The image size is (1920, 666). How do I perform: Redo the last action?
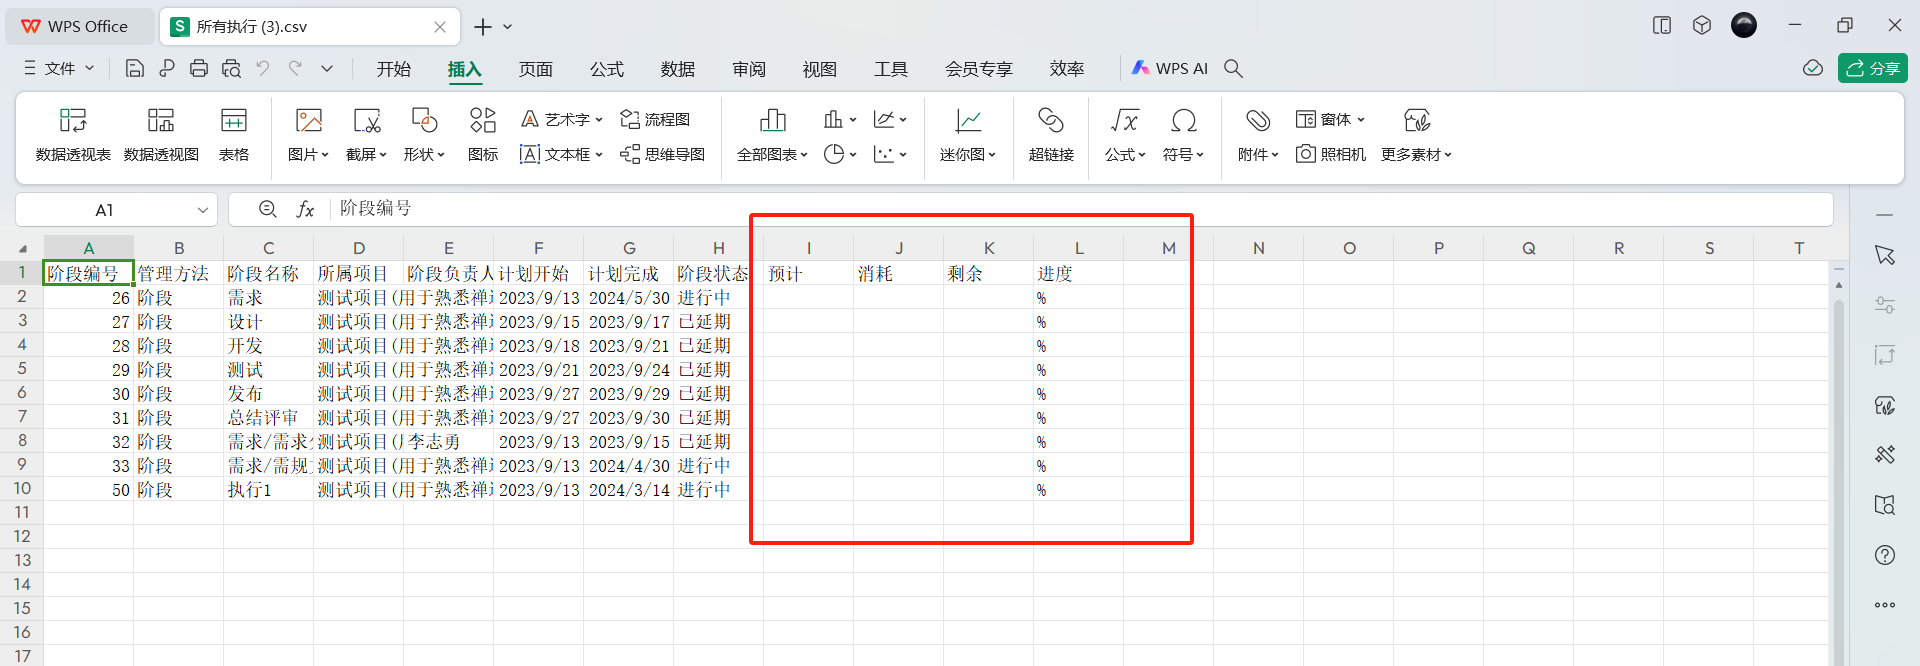(295, 68)
